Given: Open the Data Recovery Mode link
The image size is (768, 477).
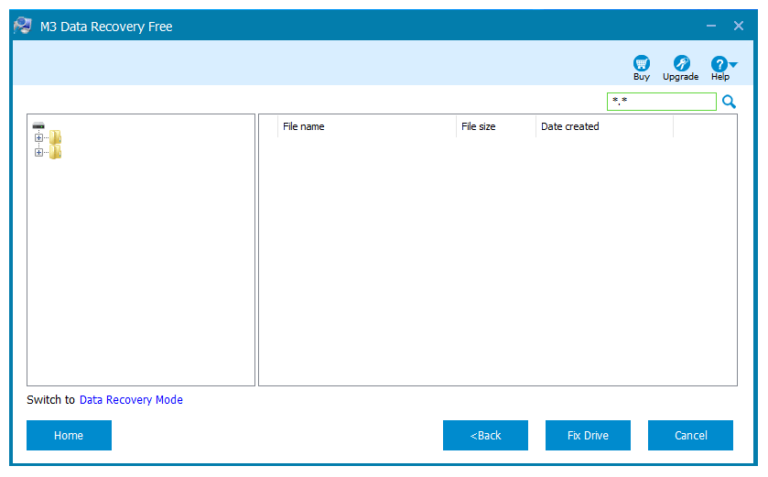Looking at the screenshot, I should point(131,400).
